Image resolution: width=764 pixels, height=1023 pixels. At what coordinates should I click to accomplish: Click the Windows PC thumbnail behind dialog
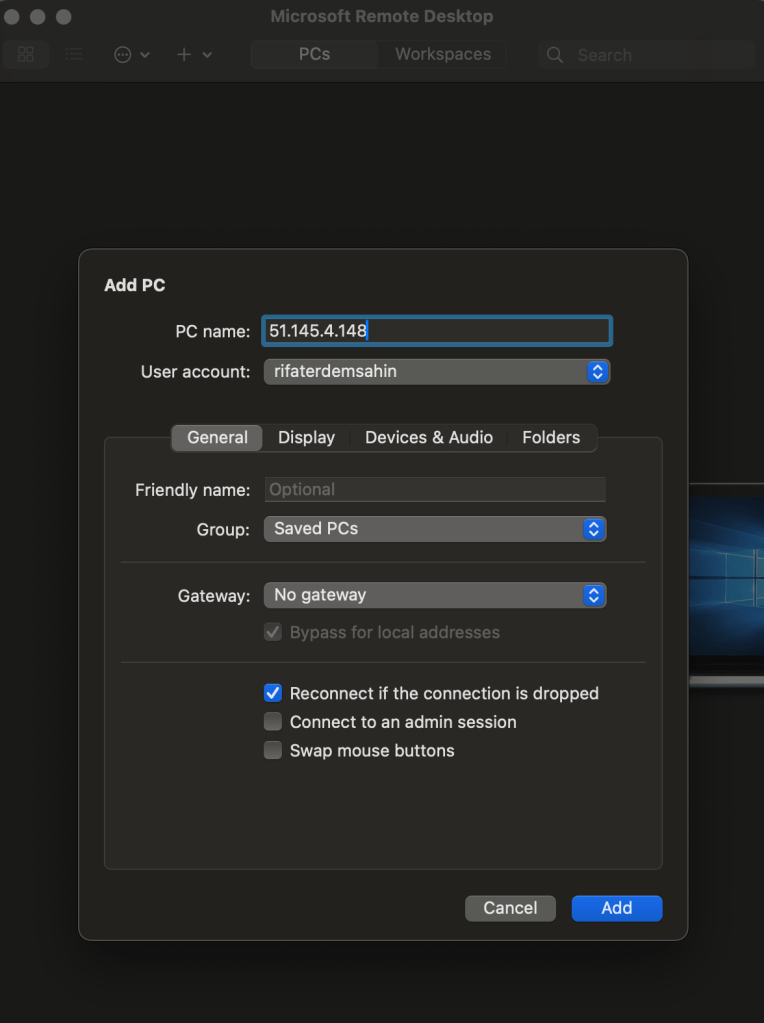(726, 584)
